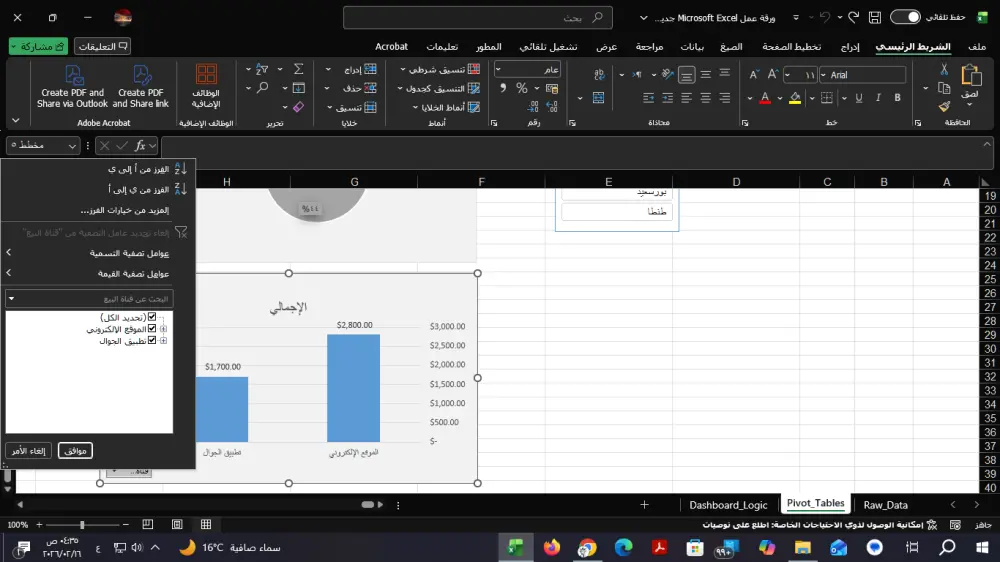Increase font size with the larger A
The image size is (1000, 562).
(772, 75)
